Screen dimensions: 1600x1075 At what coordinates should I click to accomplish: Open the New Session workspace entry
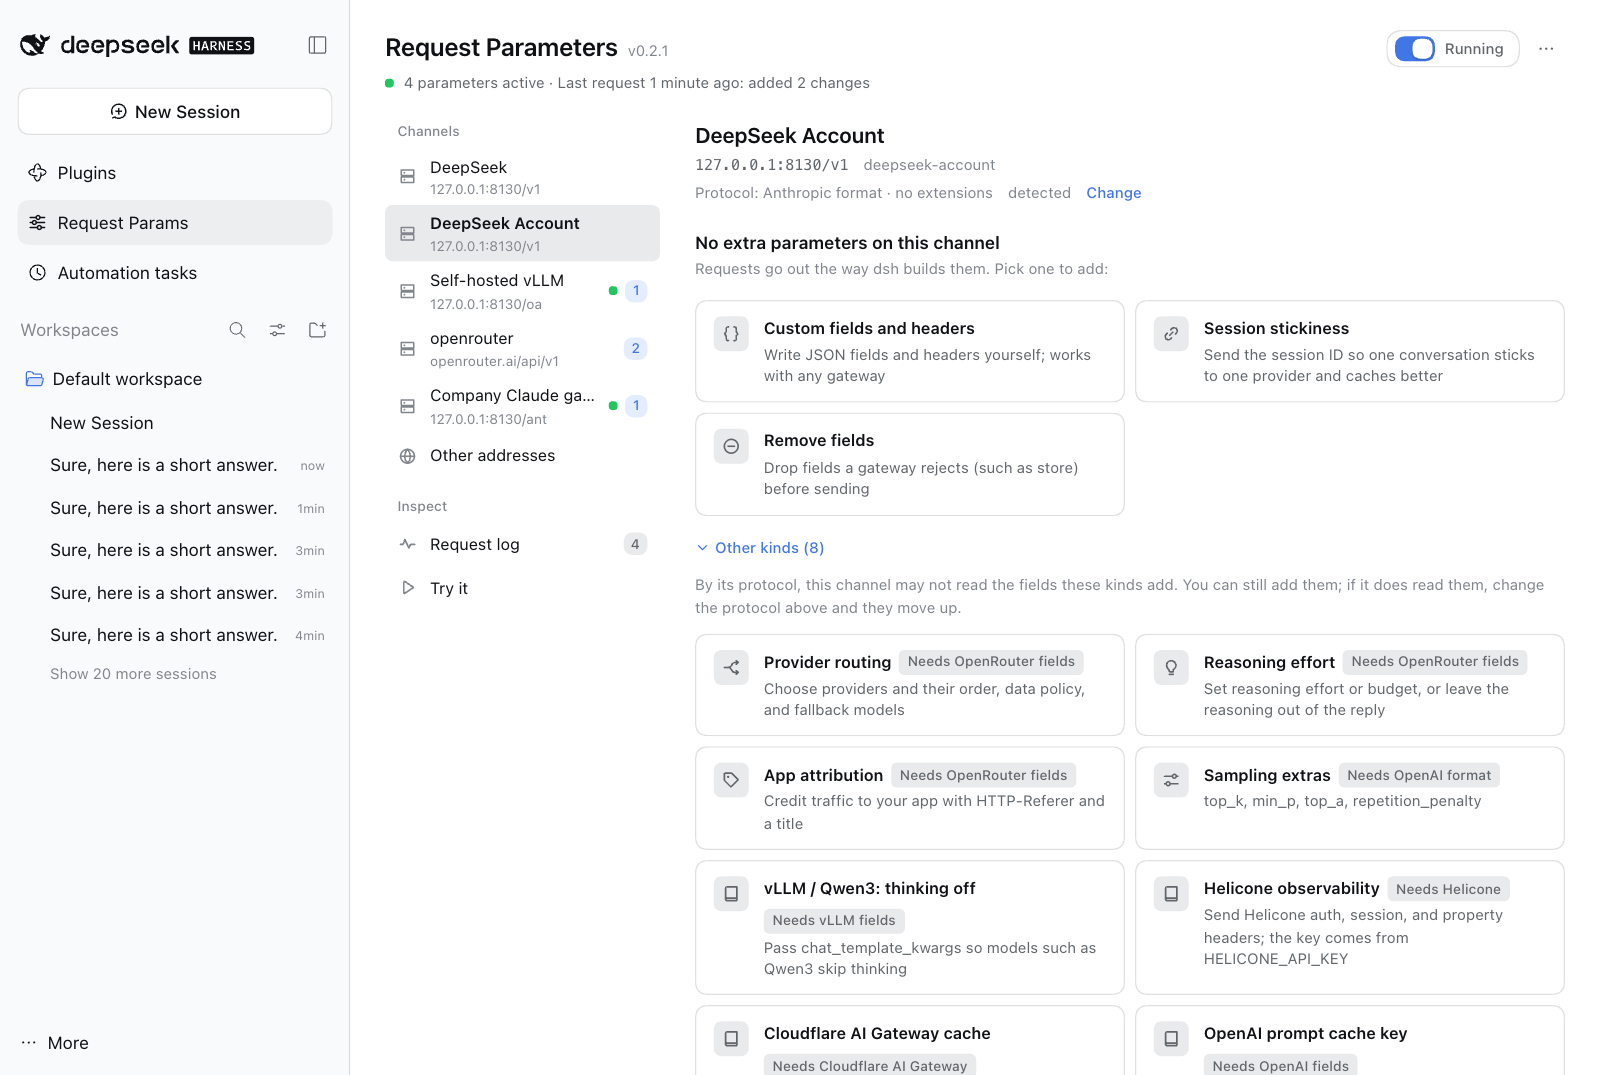(x=175, y=423)
